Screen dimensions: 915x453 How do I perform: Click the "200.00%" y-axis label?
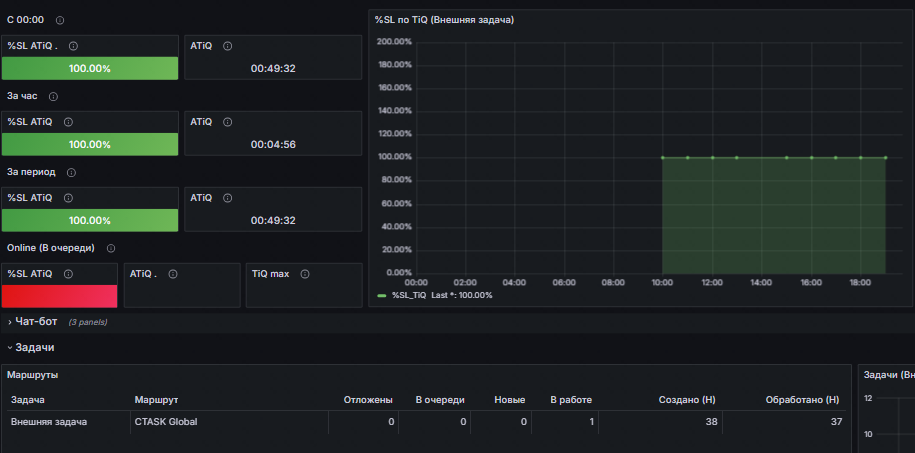[x=394, y=42]
